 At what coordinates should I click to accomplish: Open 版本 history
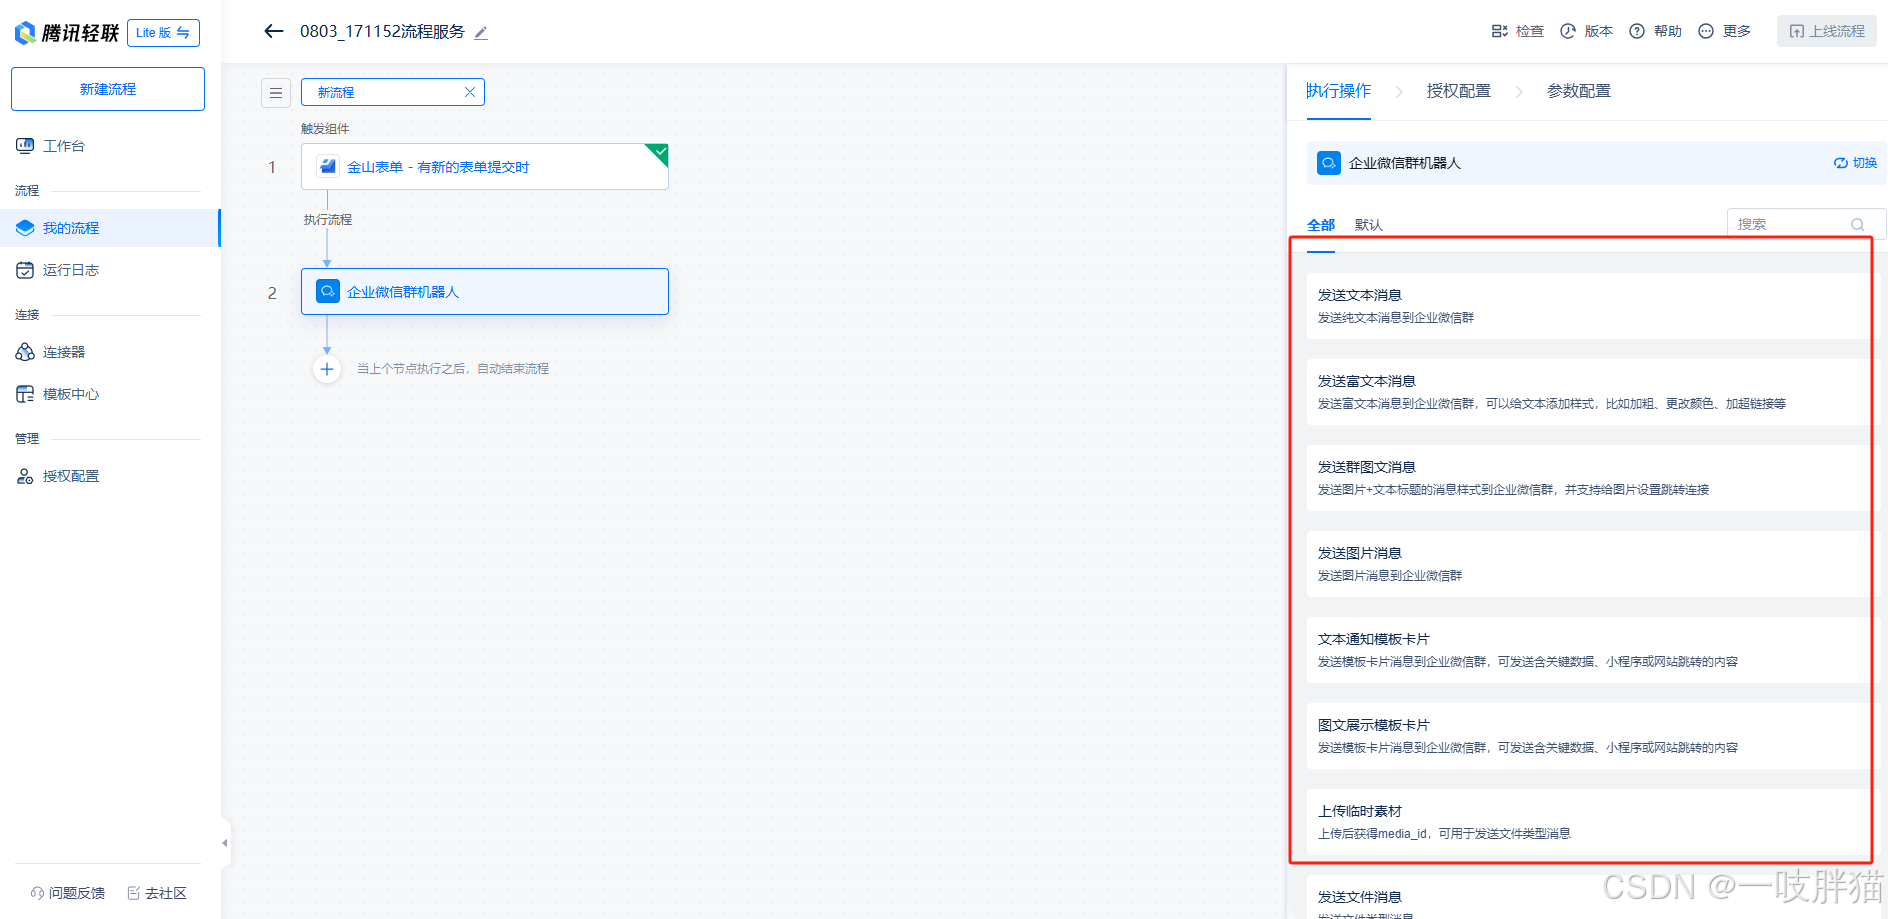tap(1586, 31)
